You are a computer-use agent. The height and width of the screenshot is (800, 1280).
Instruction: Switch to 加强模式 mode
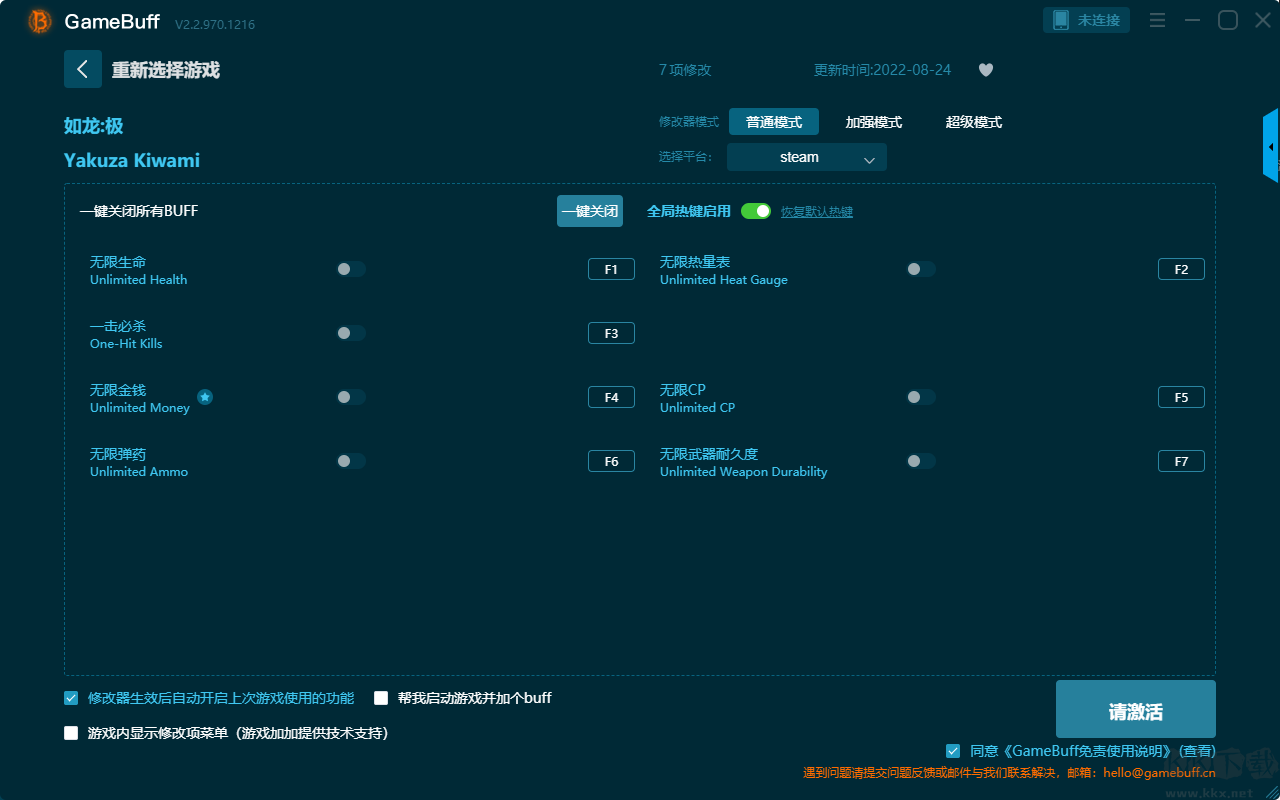pyautogui.click(x=874, y=122)
